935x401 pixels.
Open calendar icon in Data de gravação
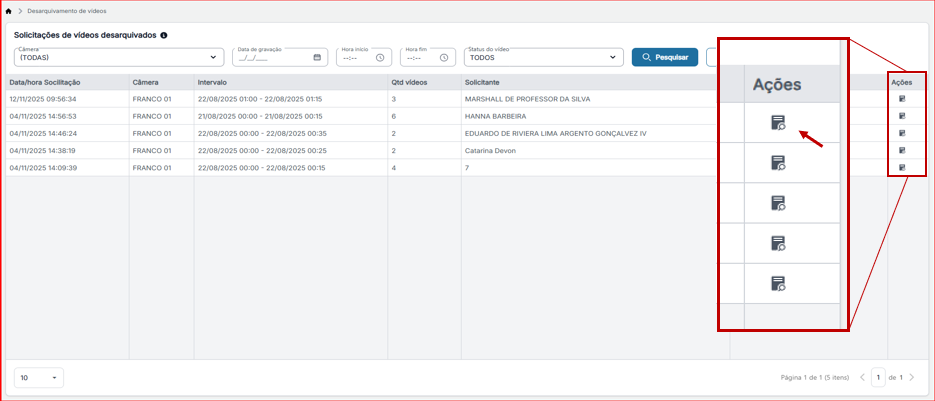[317, 58]
